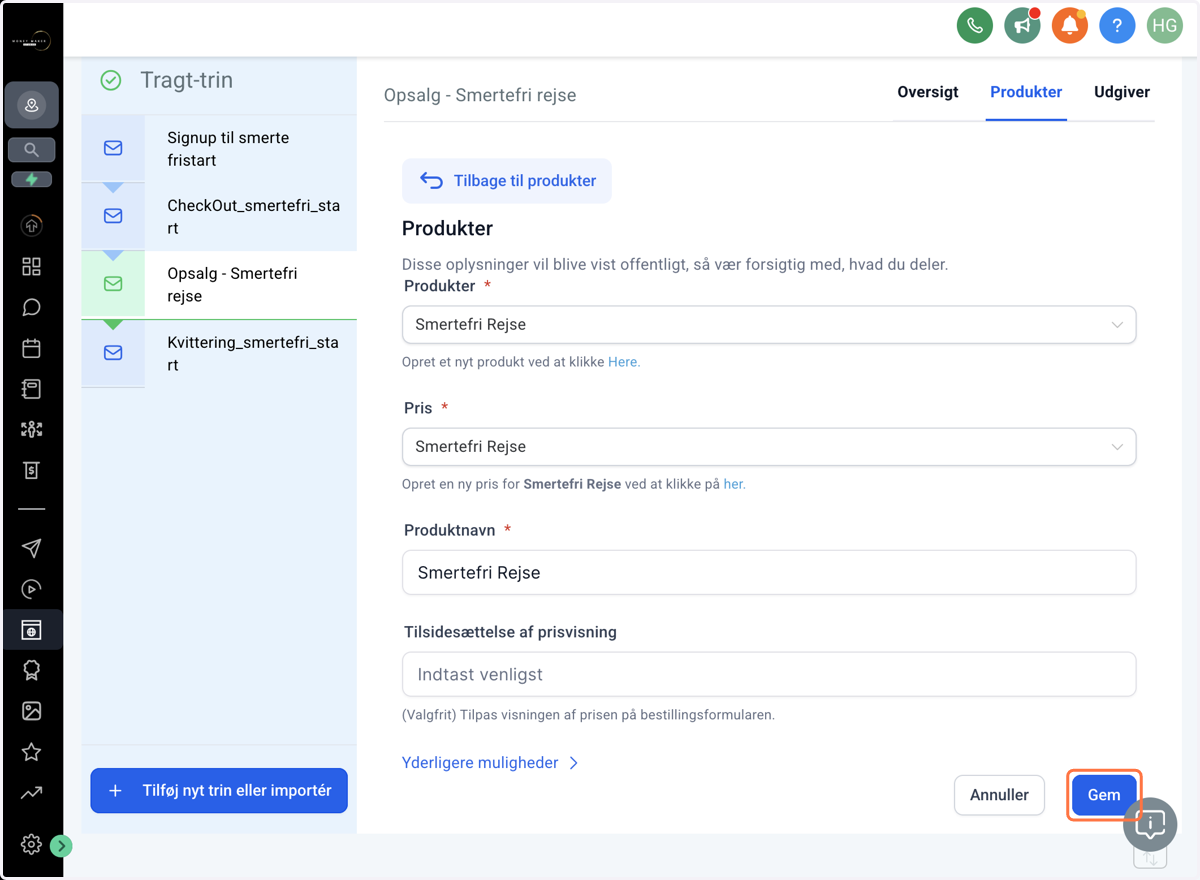Screen dimensions: 1200x880
Task: Open the conversations chat bubble icon
Action: (x=31, y=307)
